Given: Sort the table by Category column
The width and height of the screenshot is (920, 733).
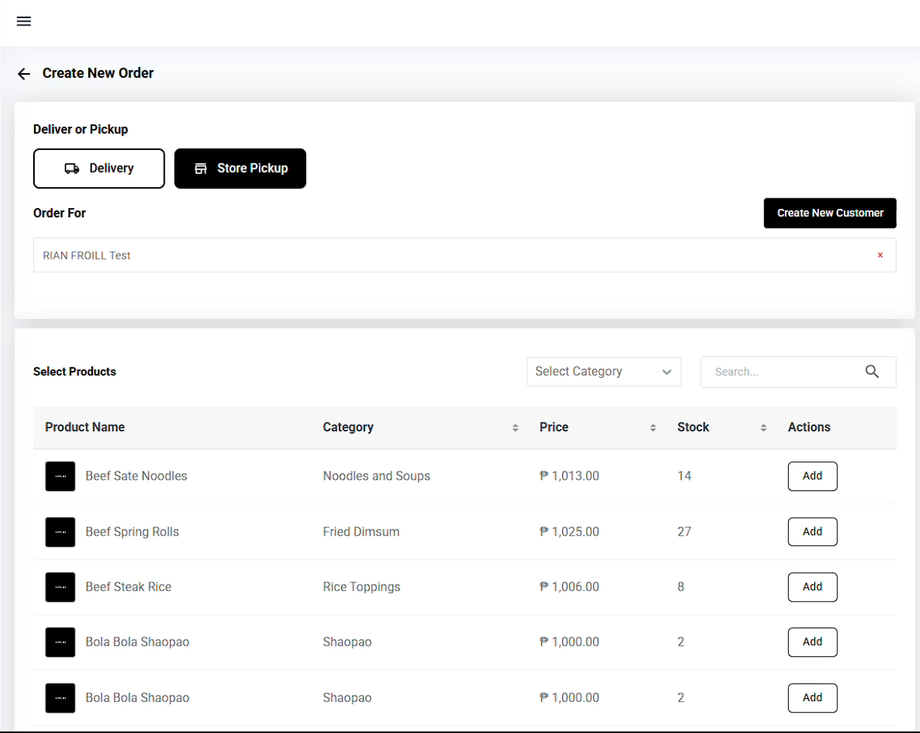Looking at the screenshot, I should pyautogui.click(x=515, y=428).
